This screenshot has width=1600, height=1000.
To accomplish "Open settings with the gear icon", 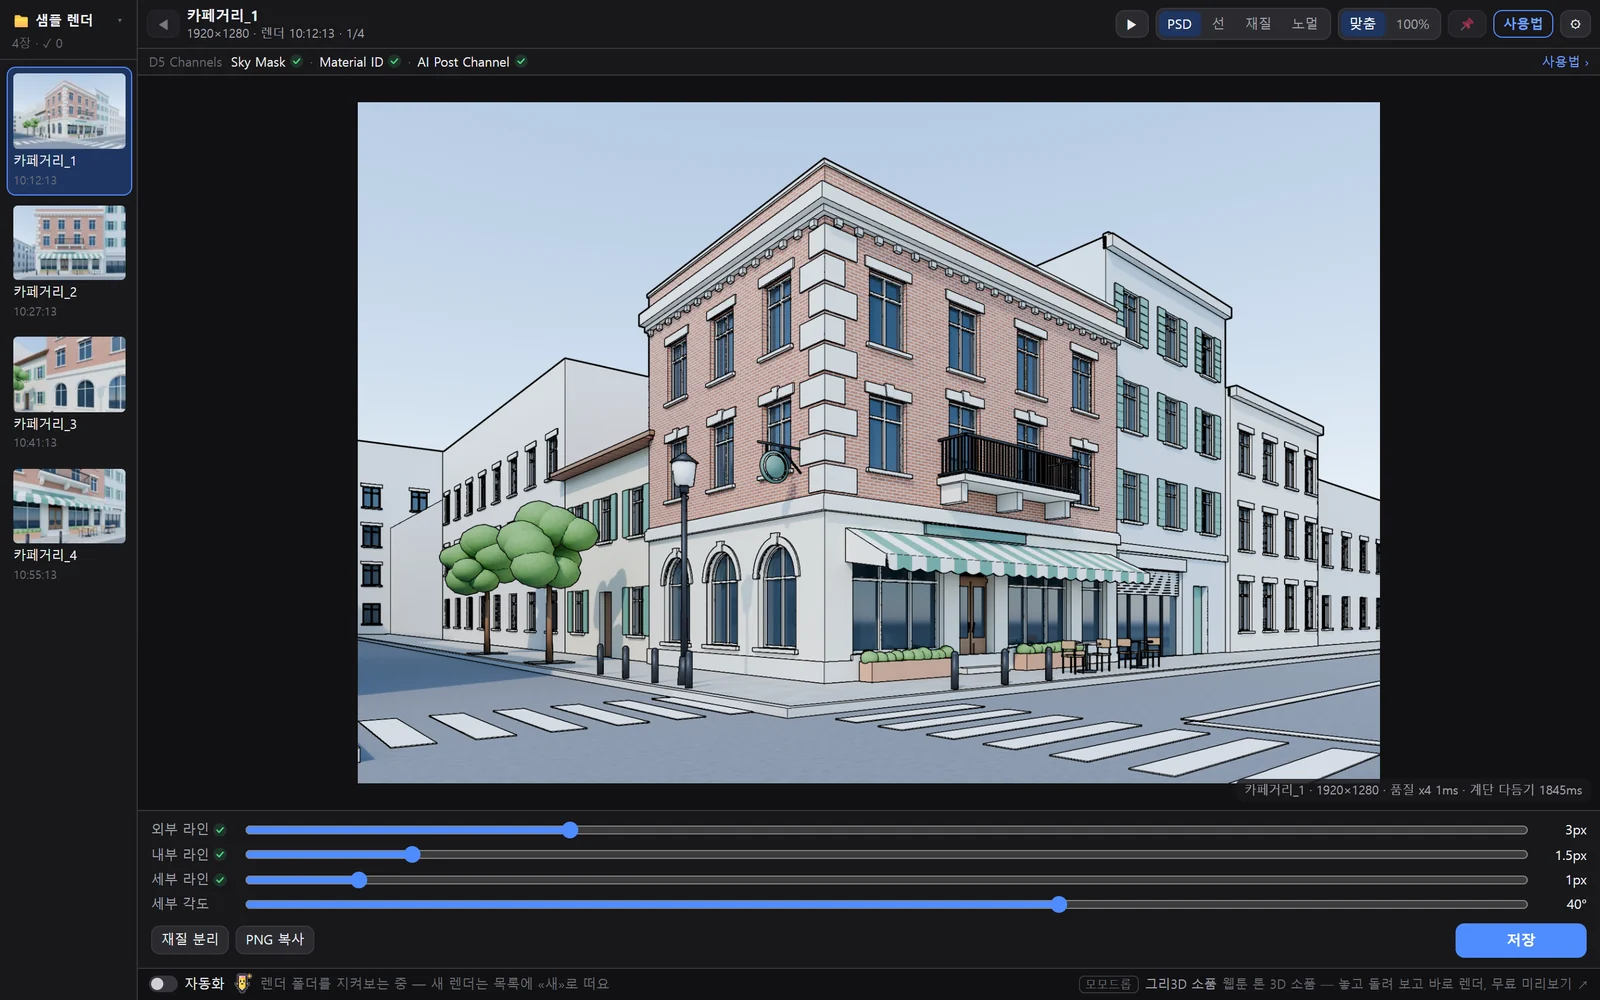I will (1576, 24).
